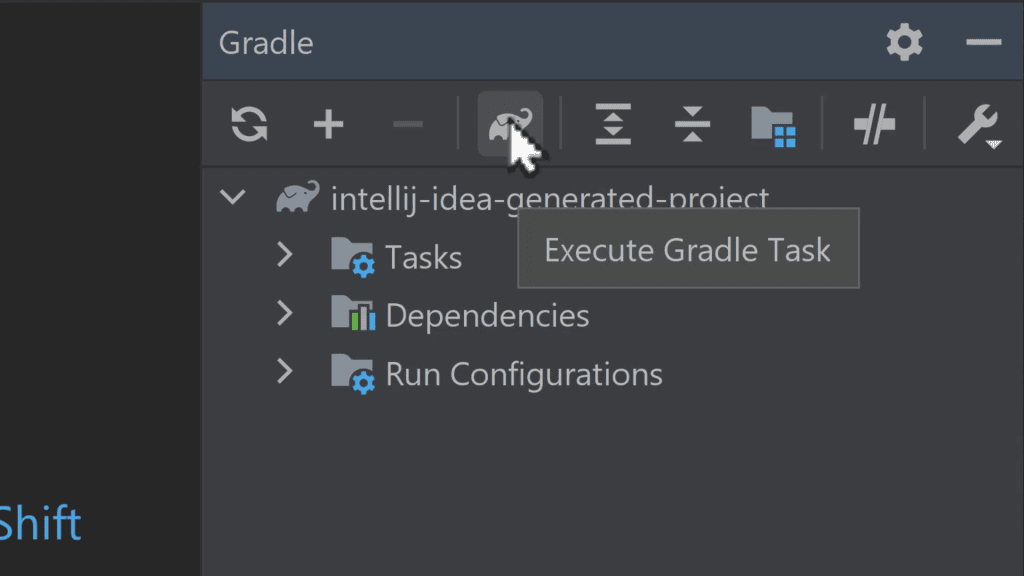Click the minus icon to detach project
Image resolution: width=1024 pixels, height=576 pixels.
tap(408, 125)
